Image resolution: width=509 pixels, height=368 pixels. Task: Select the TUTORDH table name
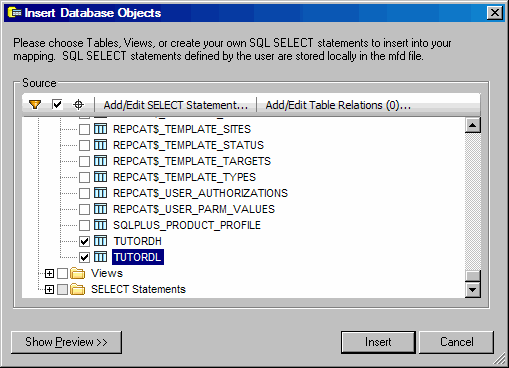[138, 241]
